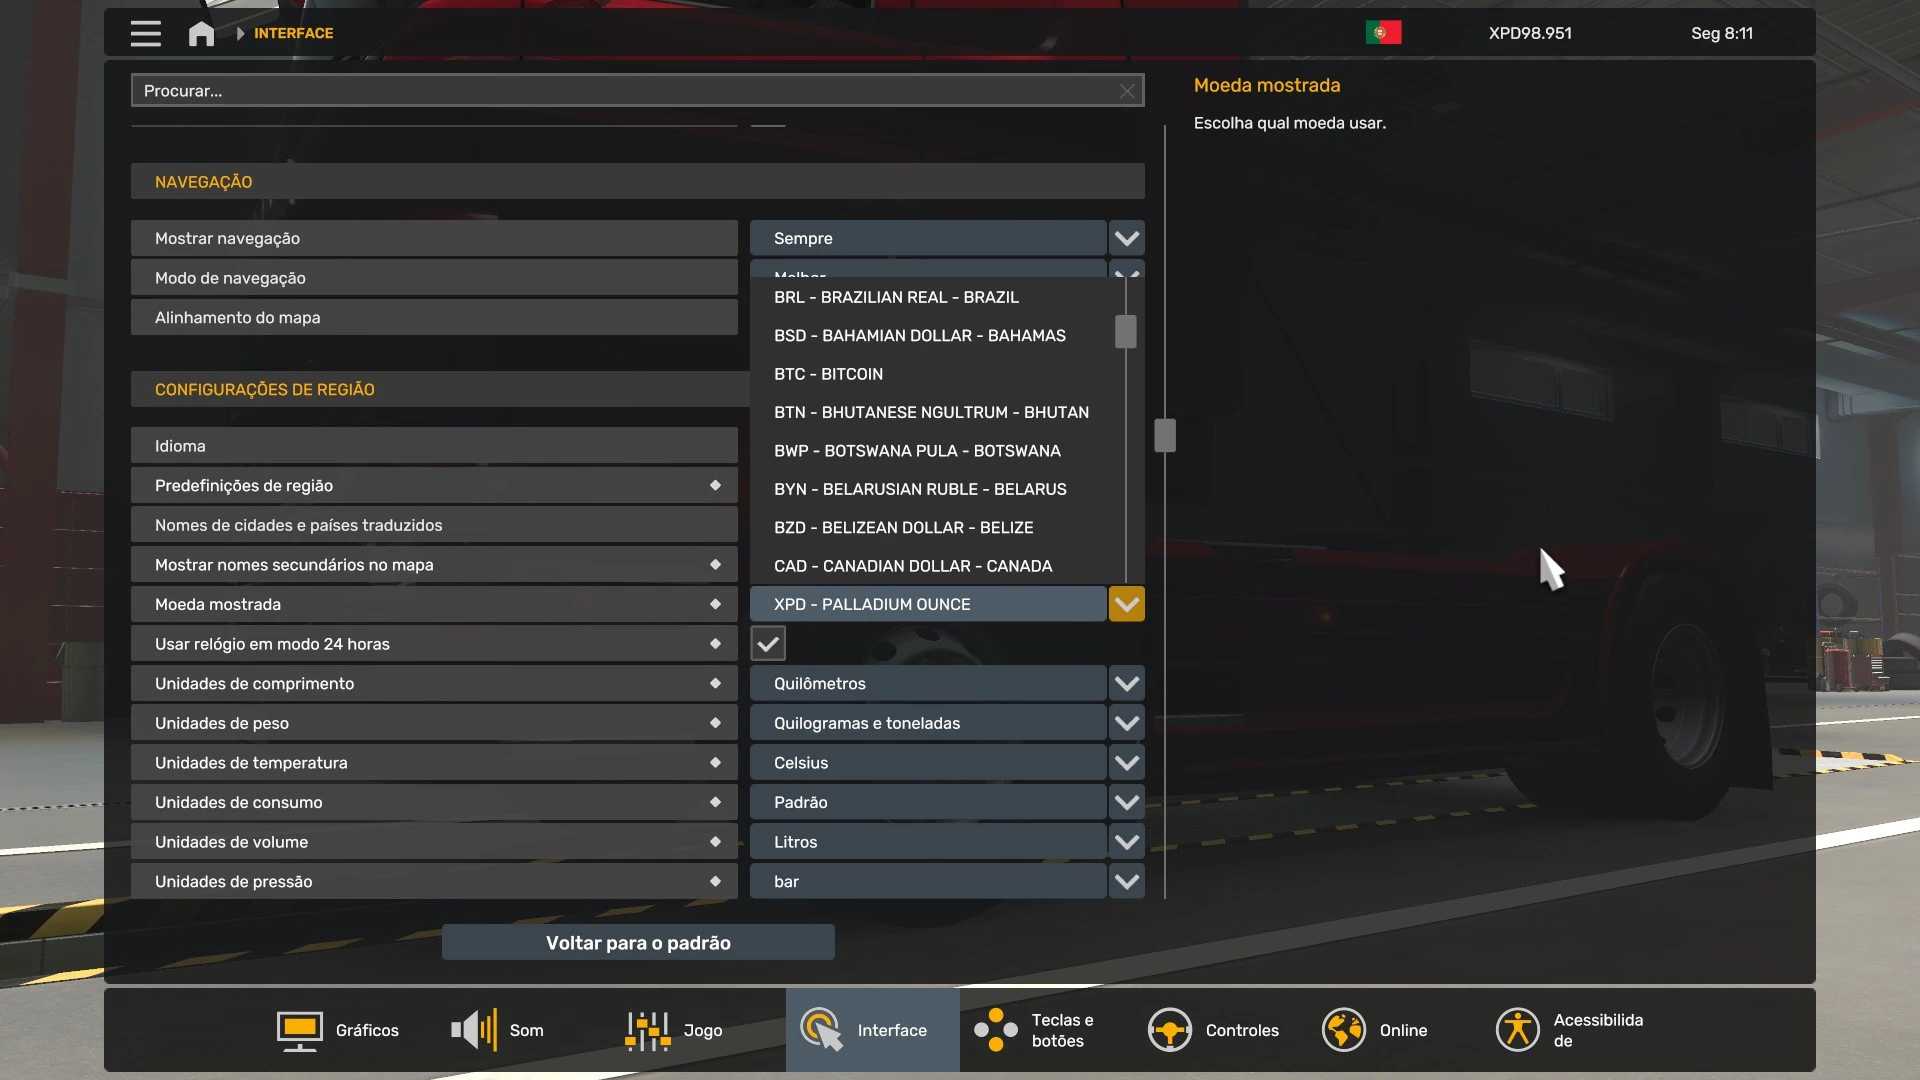Screen dimensions: 1920x1080
Task: Choose CAD - CANADIAN DOLLAR from list
Action: 912,566
